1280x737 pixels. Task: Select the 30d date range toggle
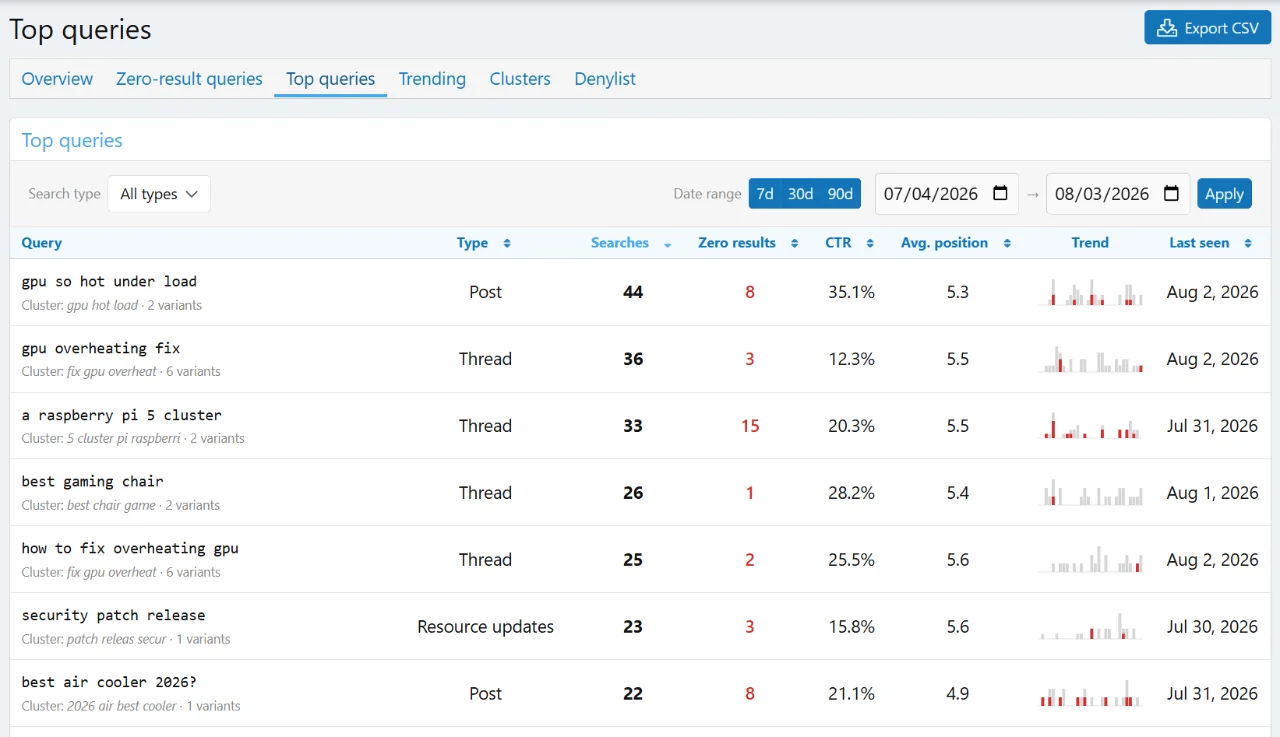pyautogui.click(x=800, y=194)
